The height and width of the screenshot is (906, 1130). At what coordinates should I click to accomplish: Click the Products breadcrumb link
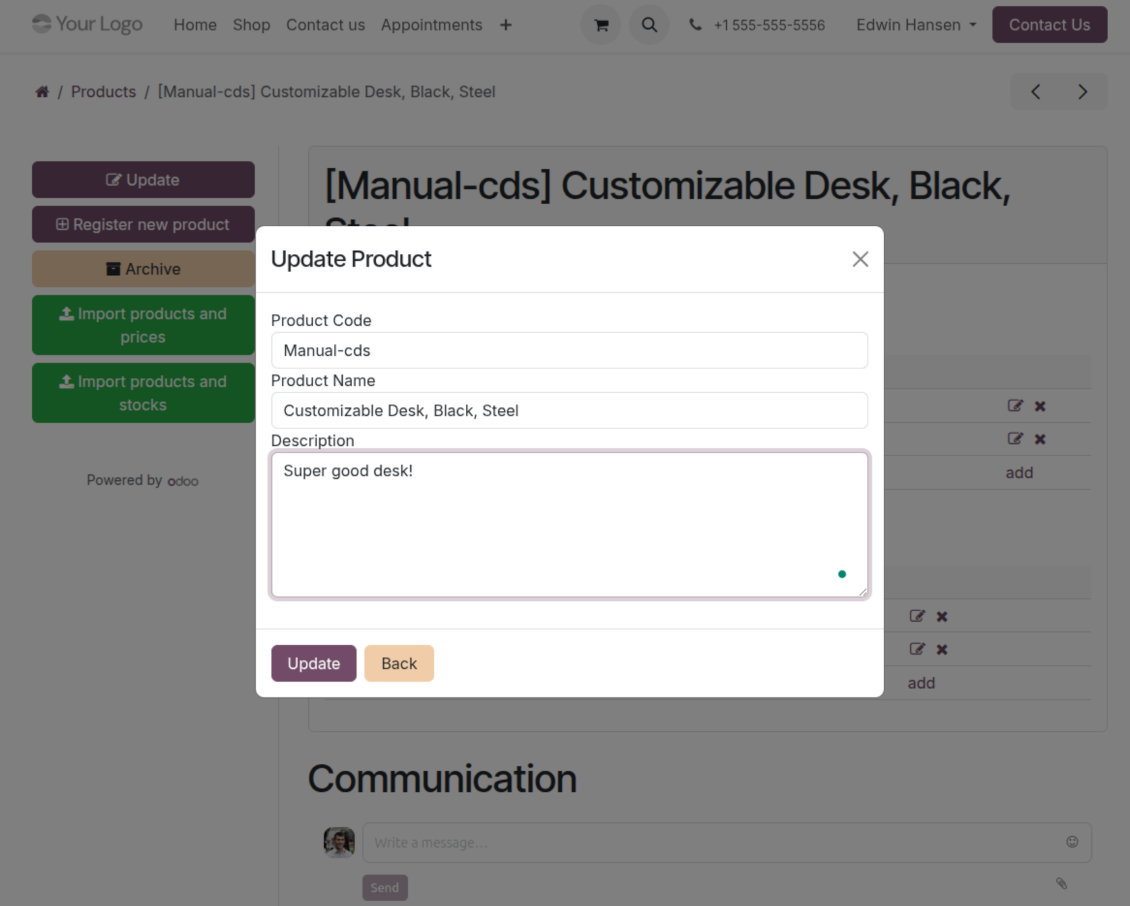coord(103,92)
